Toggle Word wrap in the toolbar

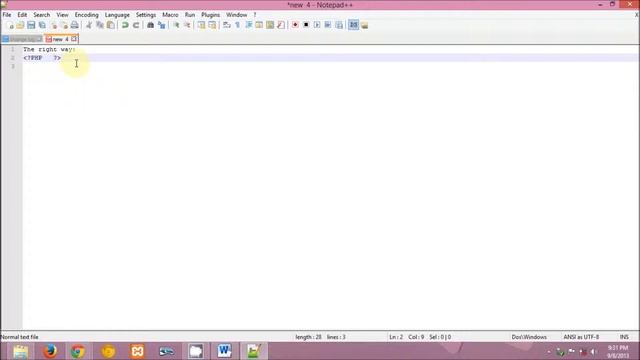(227, 25)
